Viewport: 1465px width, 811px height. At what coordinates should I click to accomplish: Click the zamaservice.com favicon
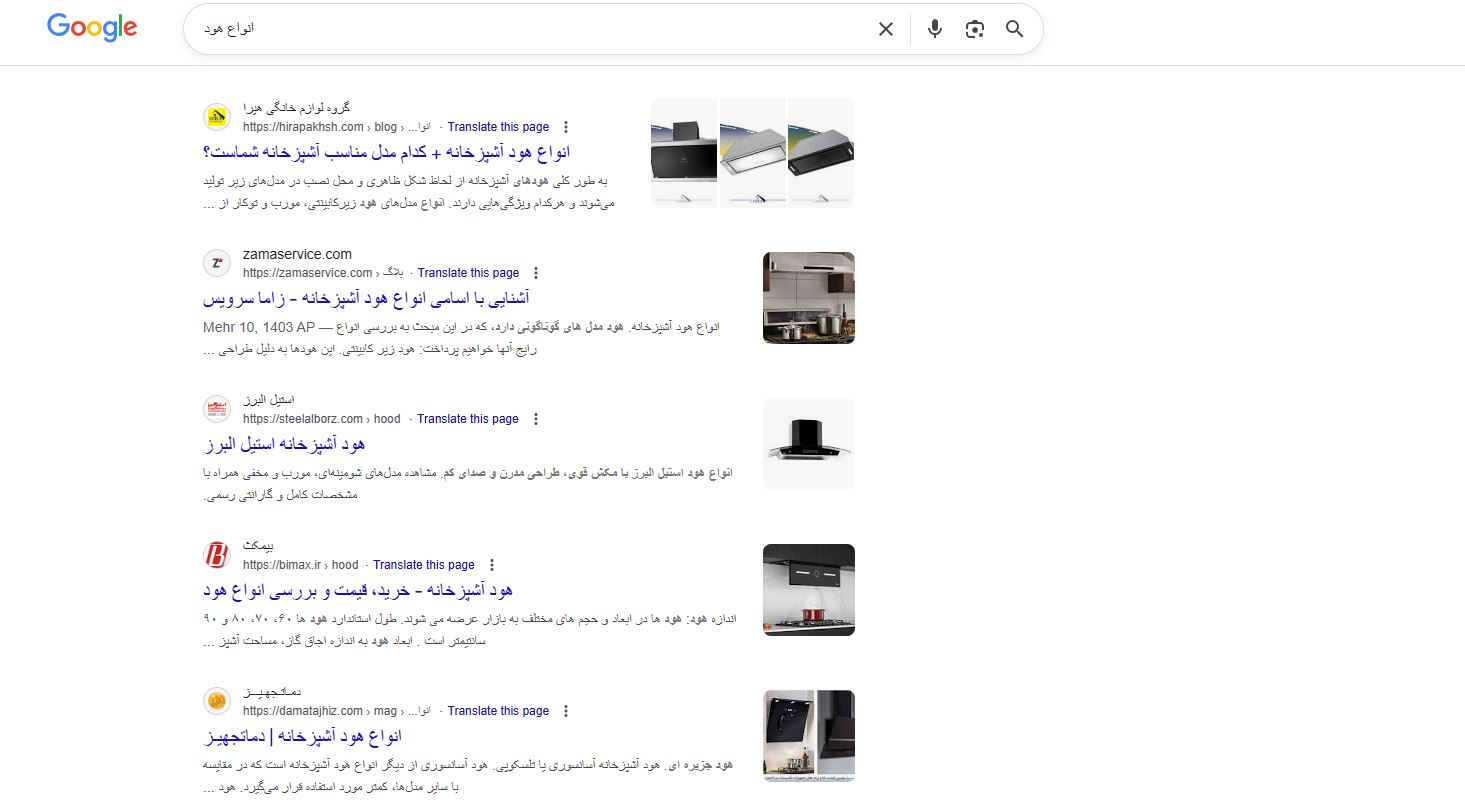coord(217,263)
